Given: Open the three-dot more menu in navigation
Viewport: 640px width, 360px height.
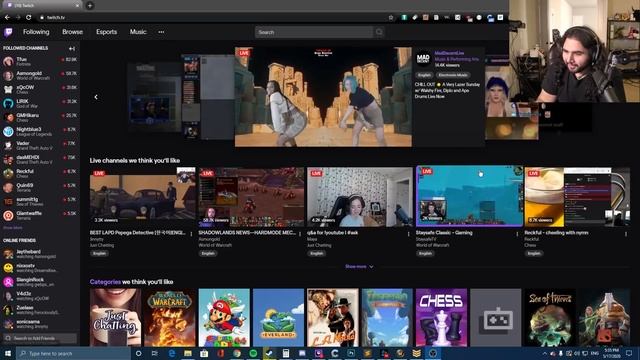Looking at the screenshot, I should point(161,32).
